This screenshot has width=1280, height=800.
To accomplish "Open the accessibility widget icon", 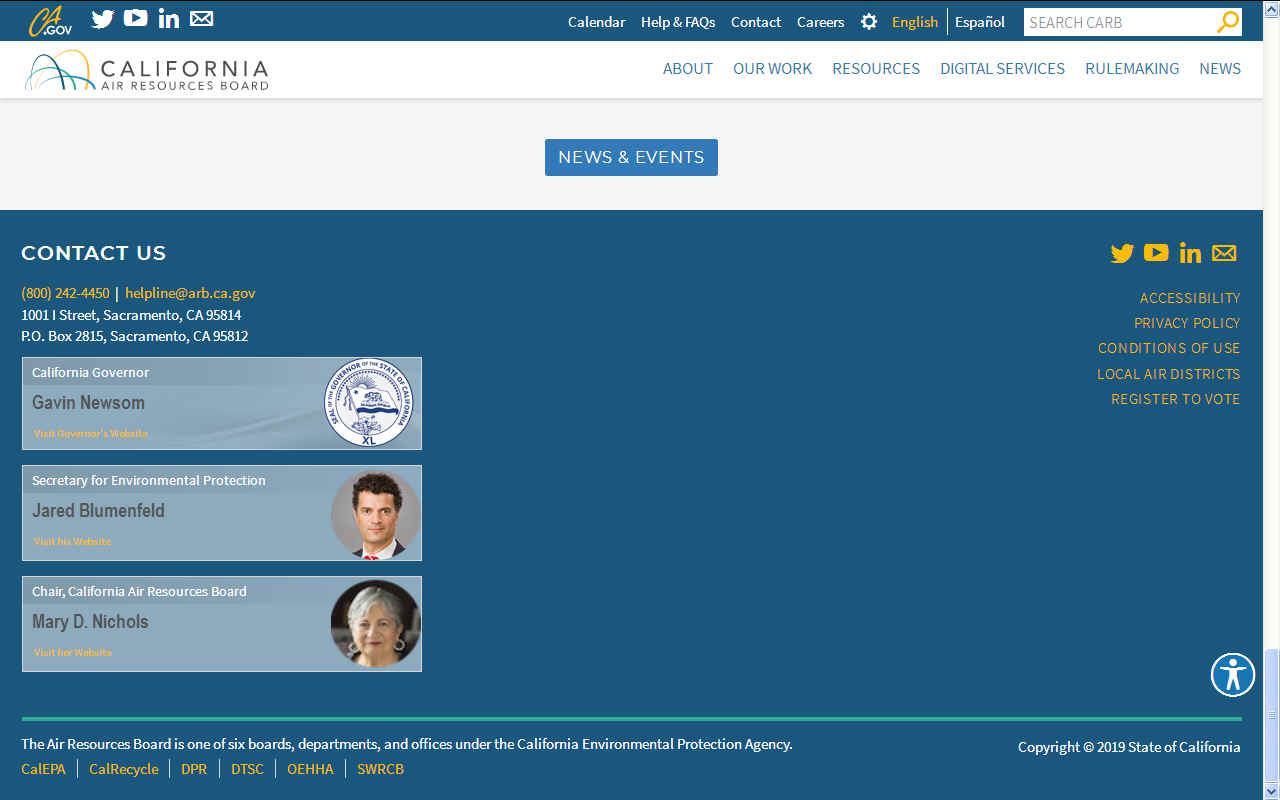I will [1232, 675].
